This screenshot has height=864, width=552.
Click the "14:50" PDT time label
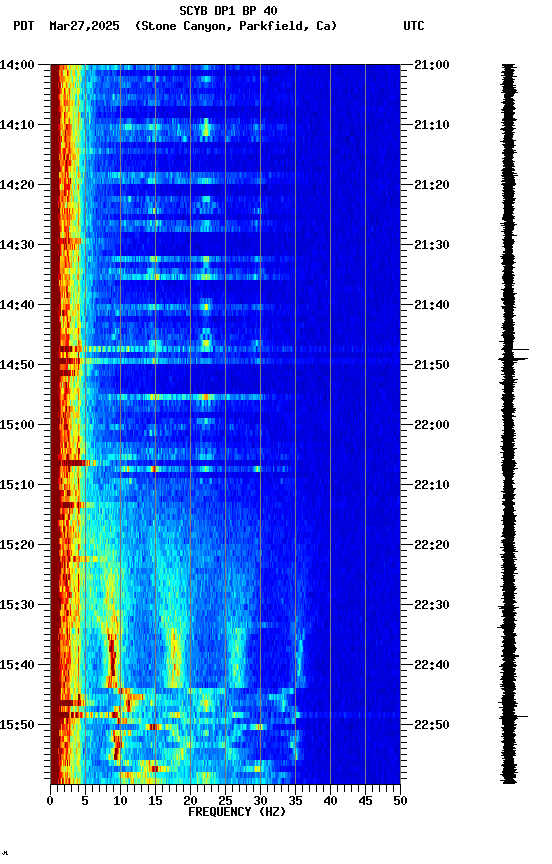[17, 365]
